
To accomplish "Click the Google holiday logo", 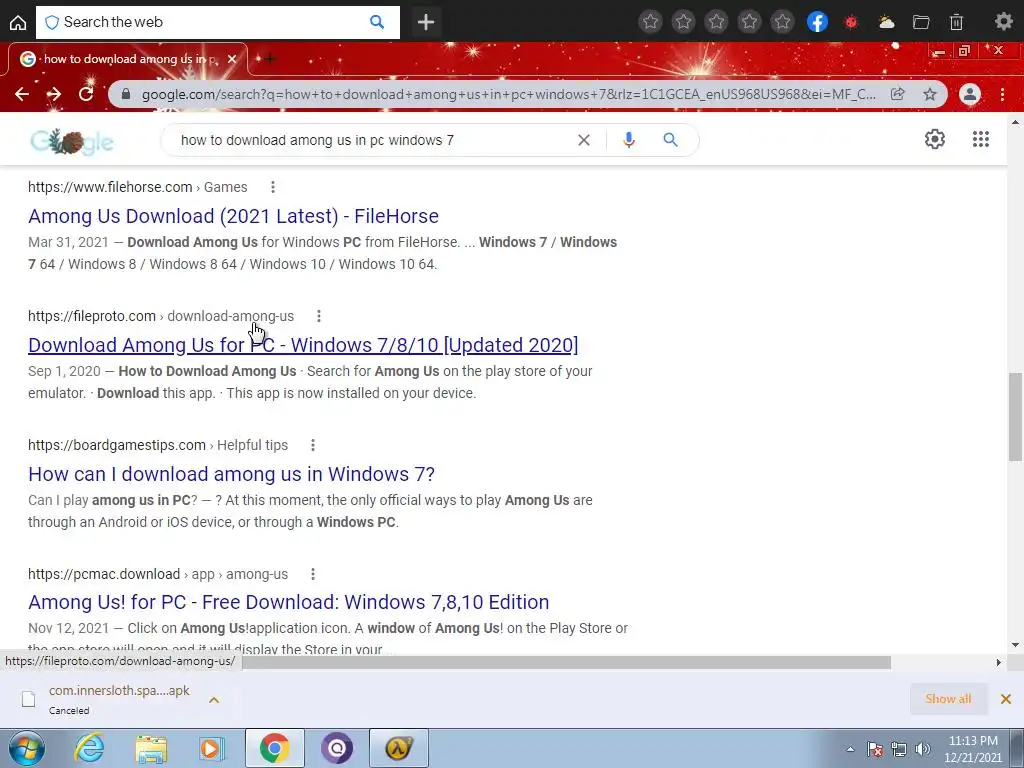I will (x=72, y=140).
